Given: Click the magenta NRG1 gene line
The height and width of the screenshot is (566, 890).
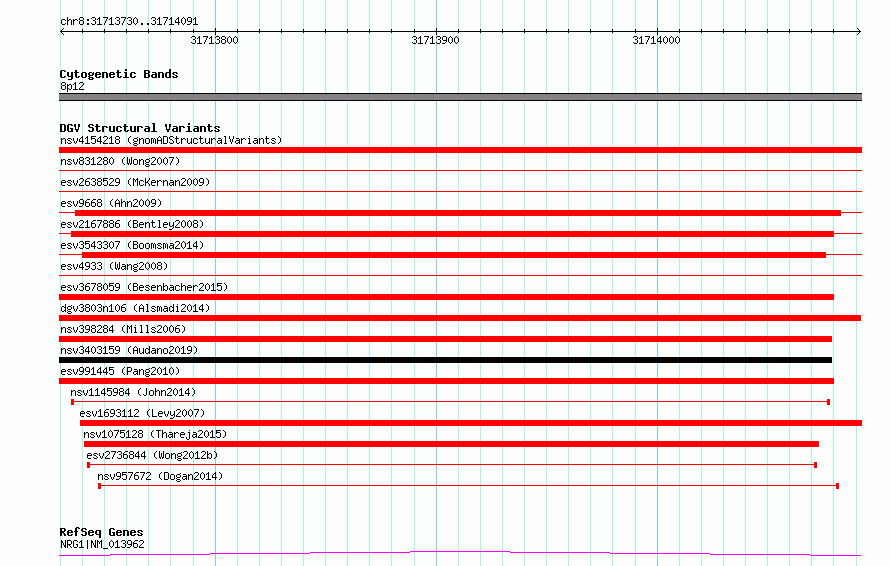Looking at the screenshot, I should coord(460,554).
